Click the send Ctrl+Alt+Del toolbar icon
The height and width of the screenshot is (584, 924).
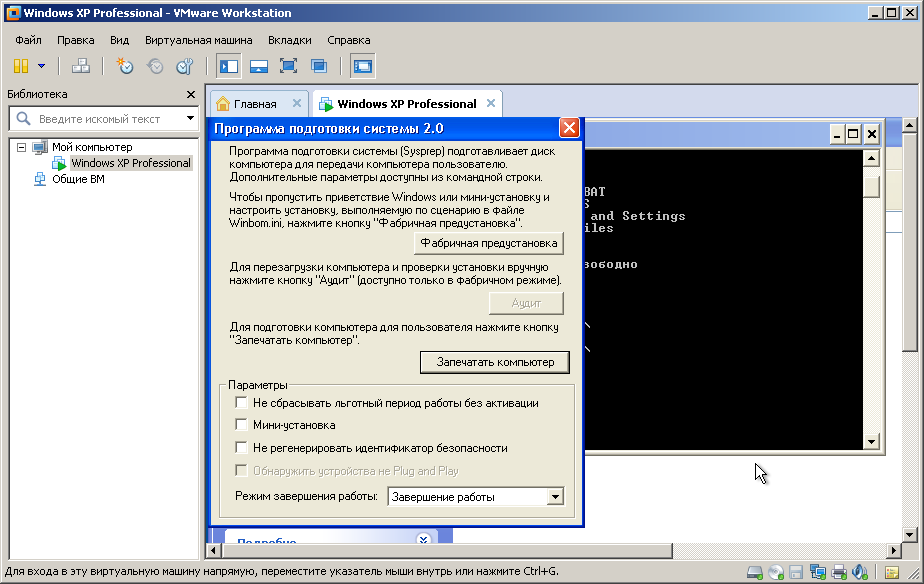click(81, 66)
